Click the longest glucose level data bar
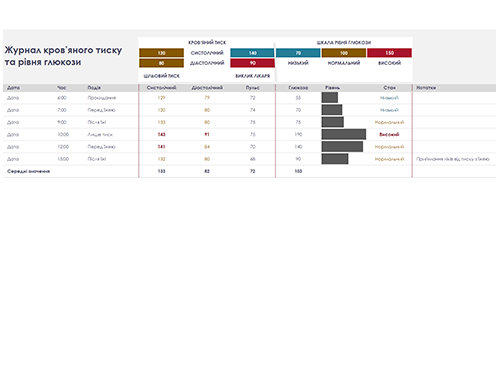The image size is (498, 382). pos(344,134)
